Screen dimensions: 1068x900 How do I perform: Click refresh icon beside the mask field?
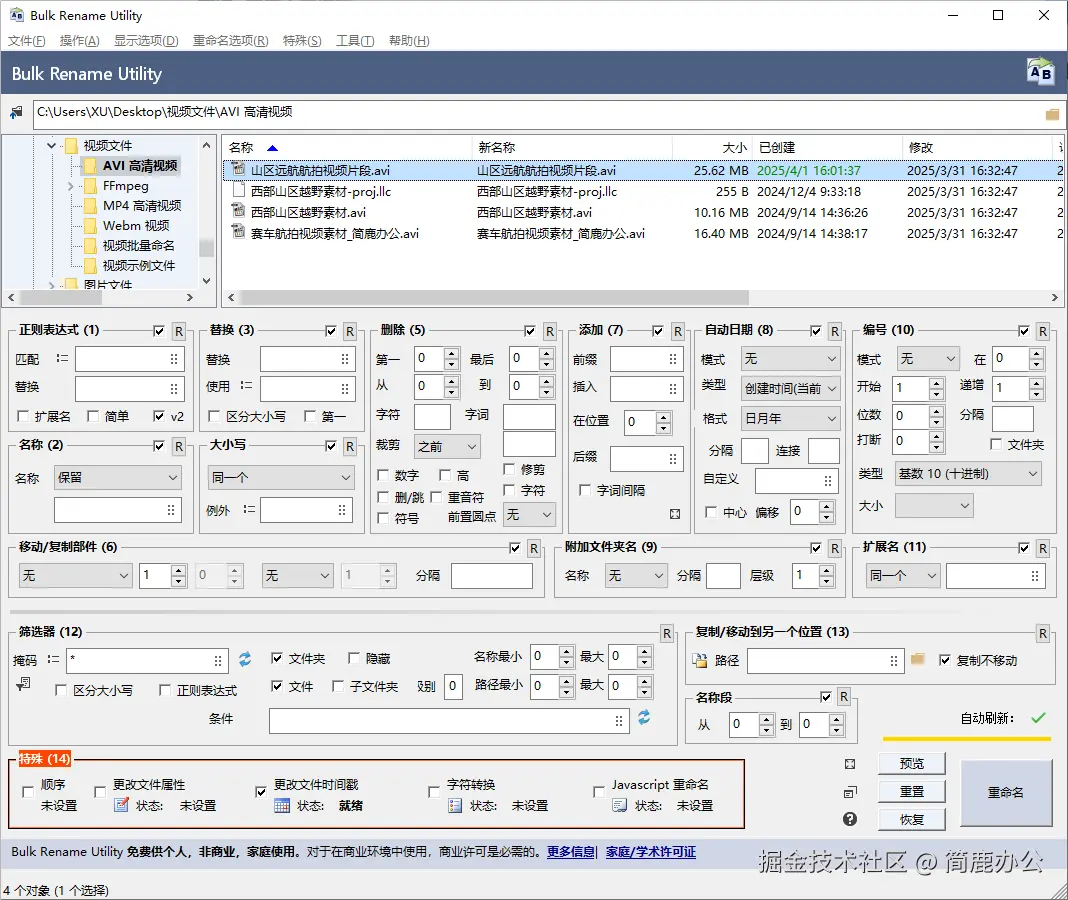(x=245, y=659)
